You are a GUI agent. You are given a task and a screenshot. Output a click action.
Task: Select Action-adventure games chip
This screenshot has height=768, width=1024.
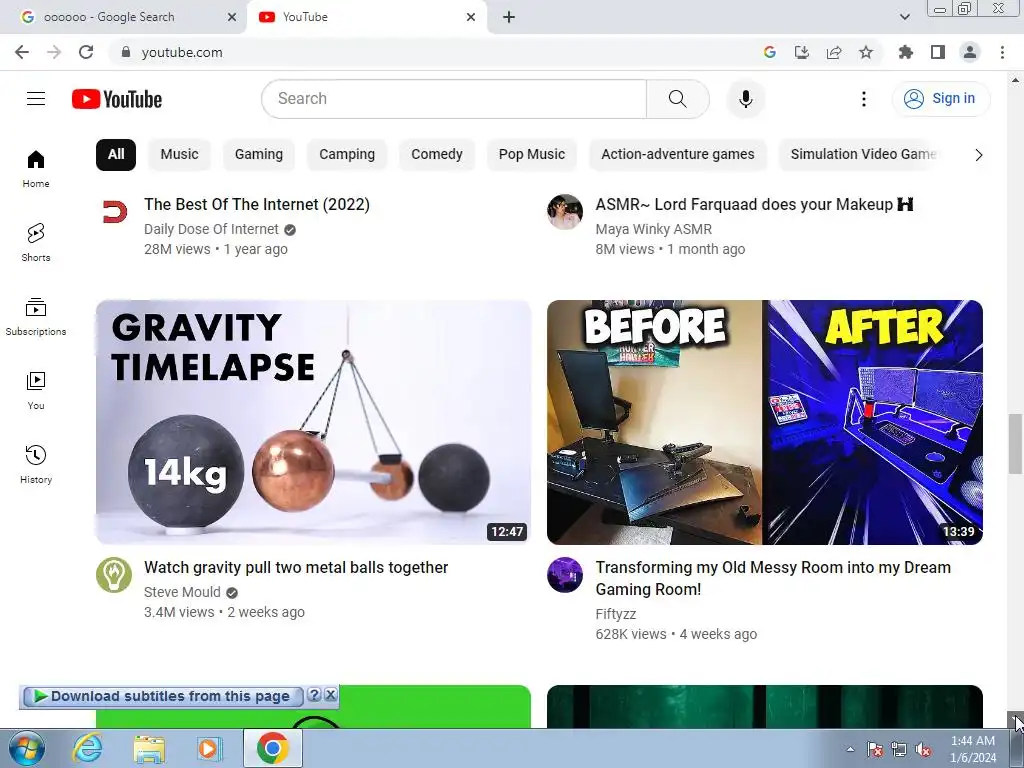tap(678, 155)
